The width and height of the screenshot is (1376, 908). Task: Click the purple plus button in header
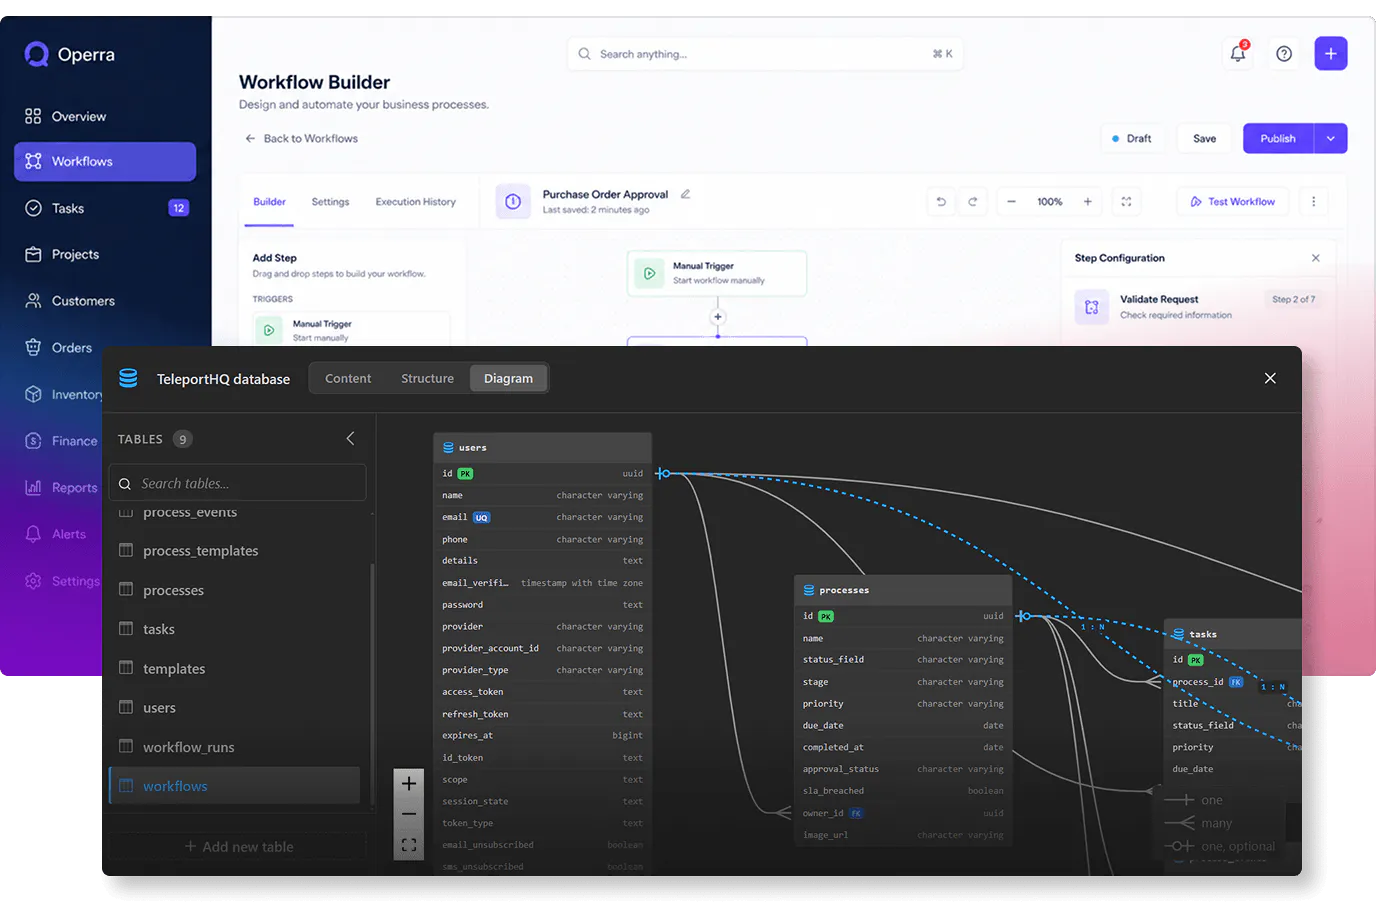coord(1330,54)
